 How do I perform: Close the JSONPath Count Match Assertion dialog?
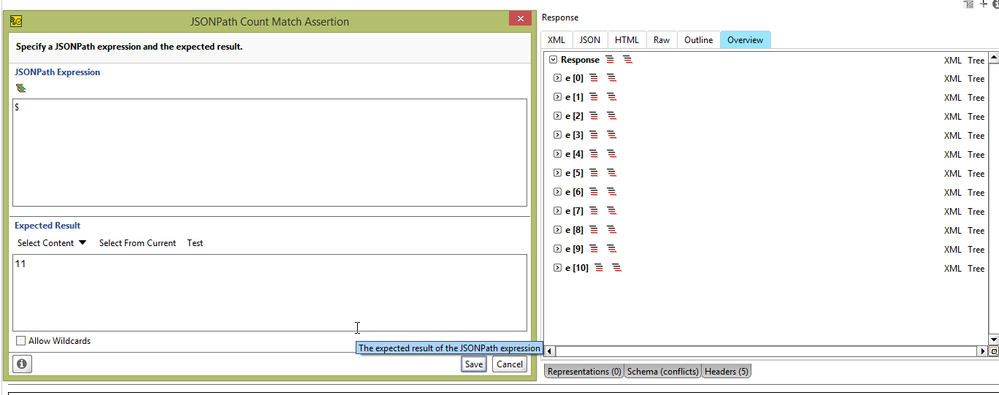[x=520, y=19]
